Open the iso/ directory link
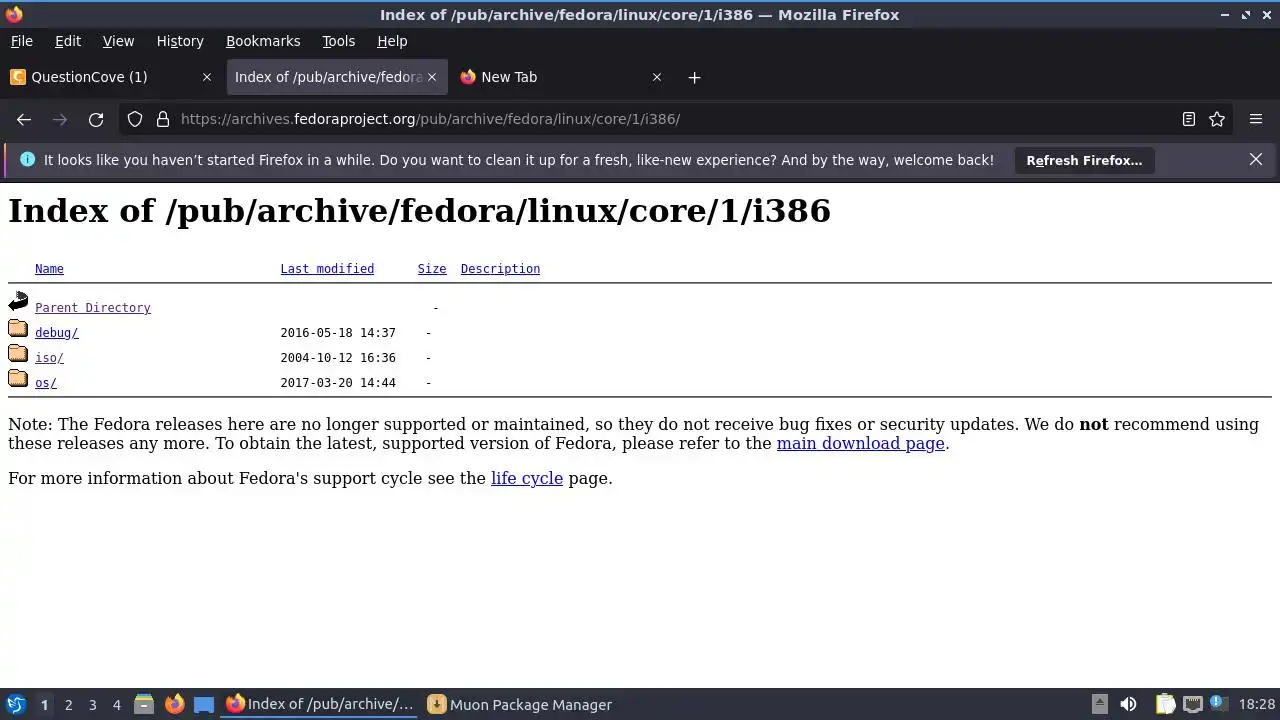 click(x=49, y=358)
